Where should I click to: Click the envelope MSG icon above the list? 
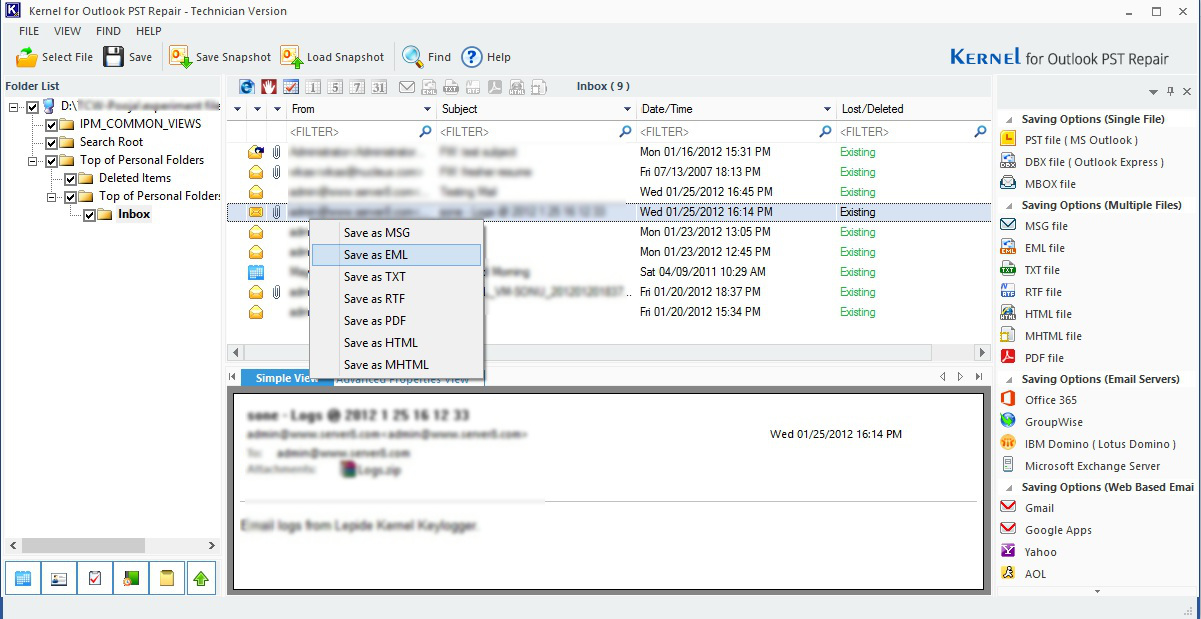coord(407,86)
